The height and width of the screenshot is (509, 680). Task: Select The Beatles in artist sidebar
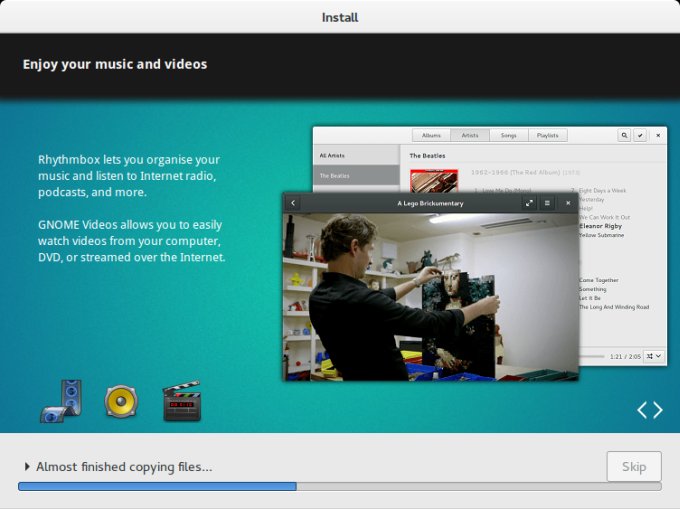click(x=356, y=175)
